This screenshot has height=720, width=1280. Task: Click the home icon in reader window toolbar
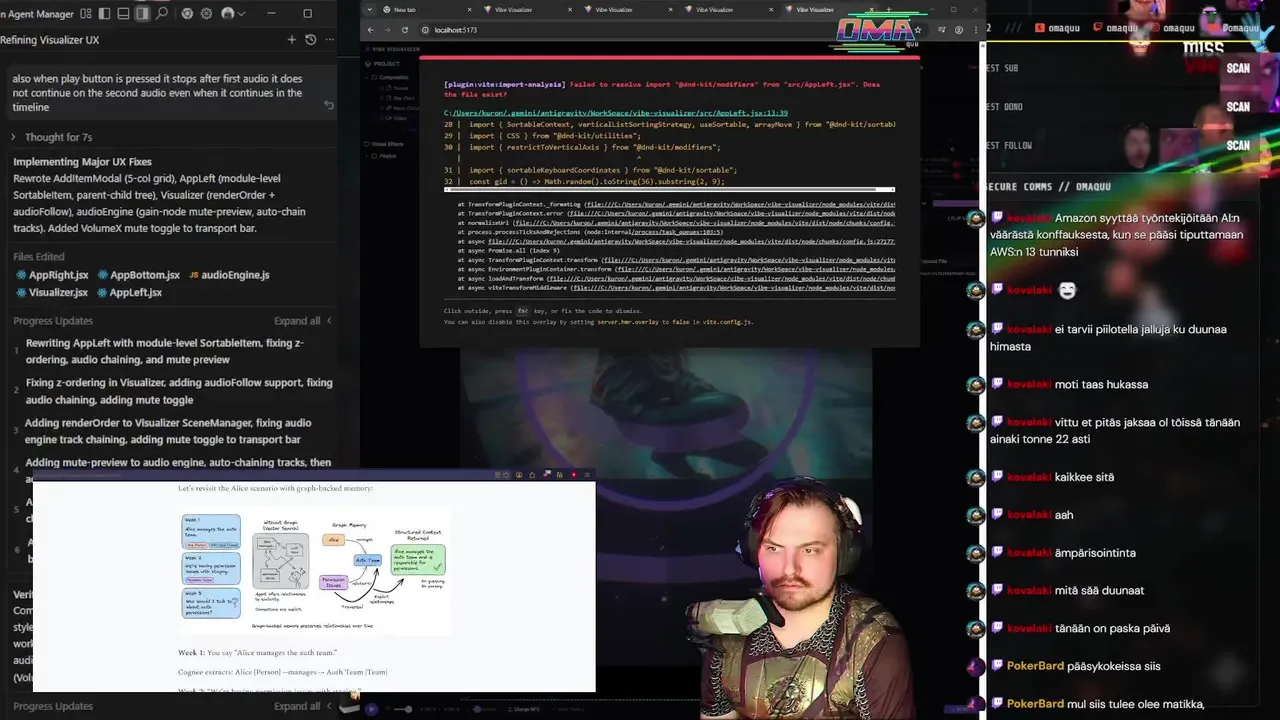[x=532, y=475]
